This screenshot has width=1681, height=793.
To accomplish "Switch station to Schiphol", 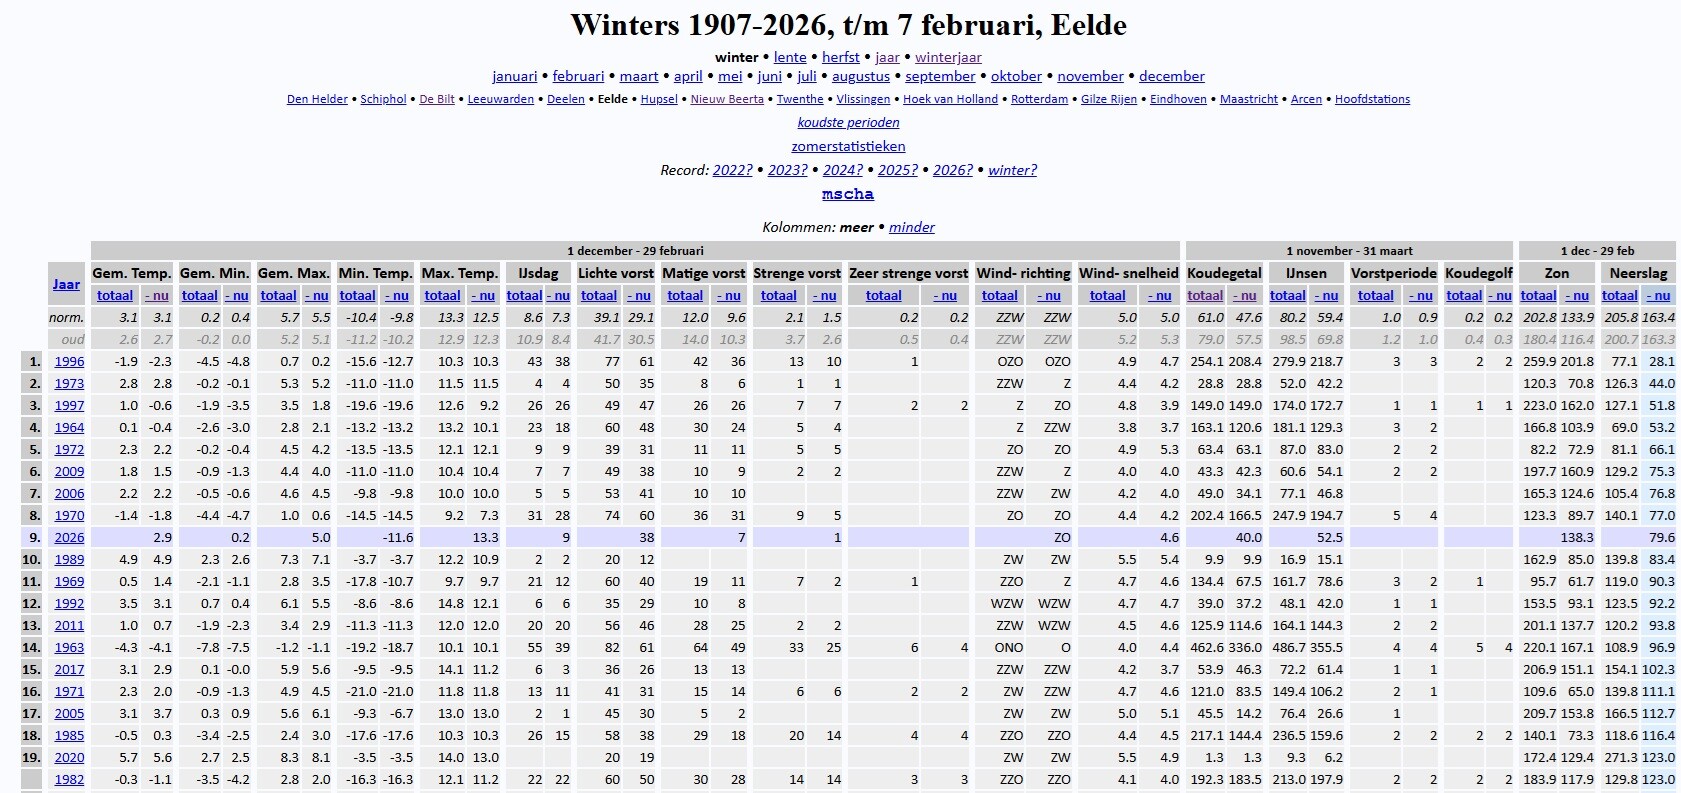I will coord(383,99).
